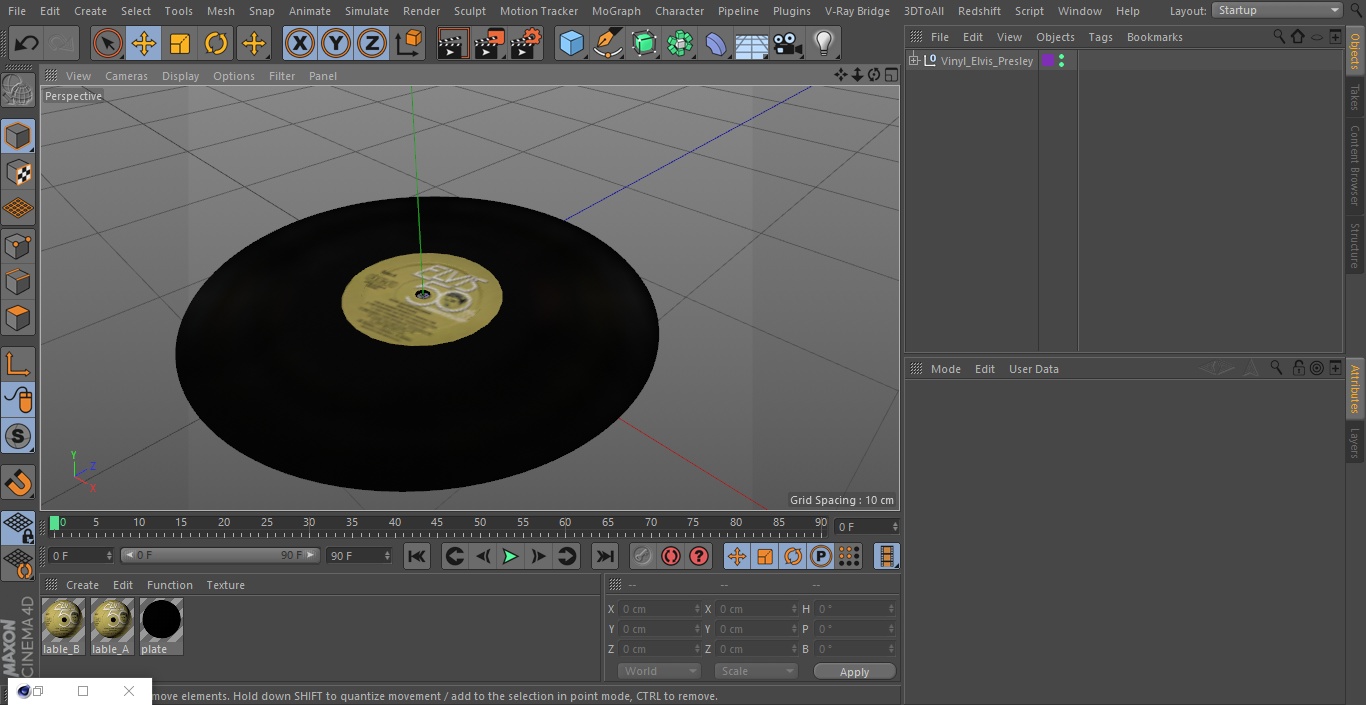Activate the Move tool
The image size is (1366, 705).
[144, 44]
